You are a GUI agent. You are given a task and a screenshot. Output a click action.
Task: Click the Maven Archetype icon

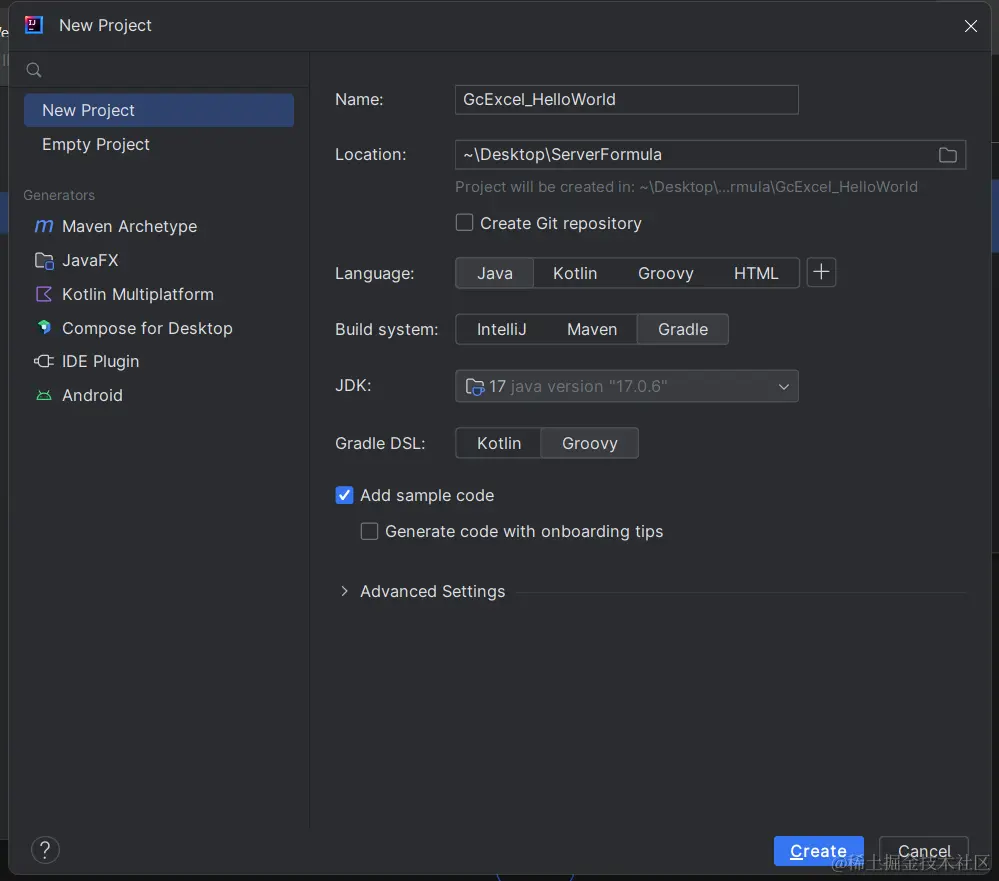tap(43, 226)
